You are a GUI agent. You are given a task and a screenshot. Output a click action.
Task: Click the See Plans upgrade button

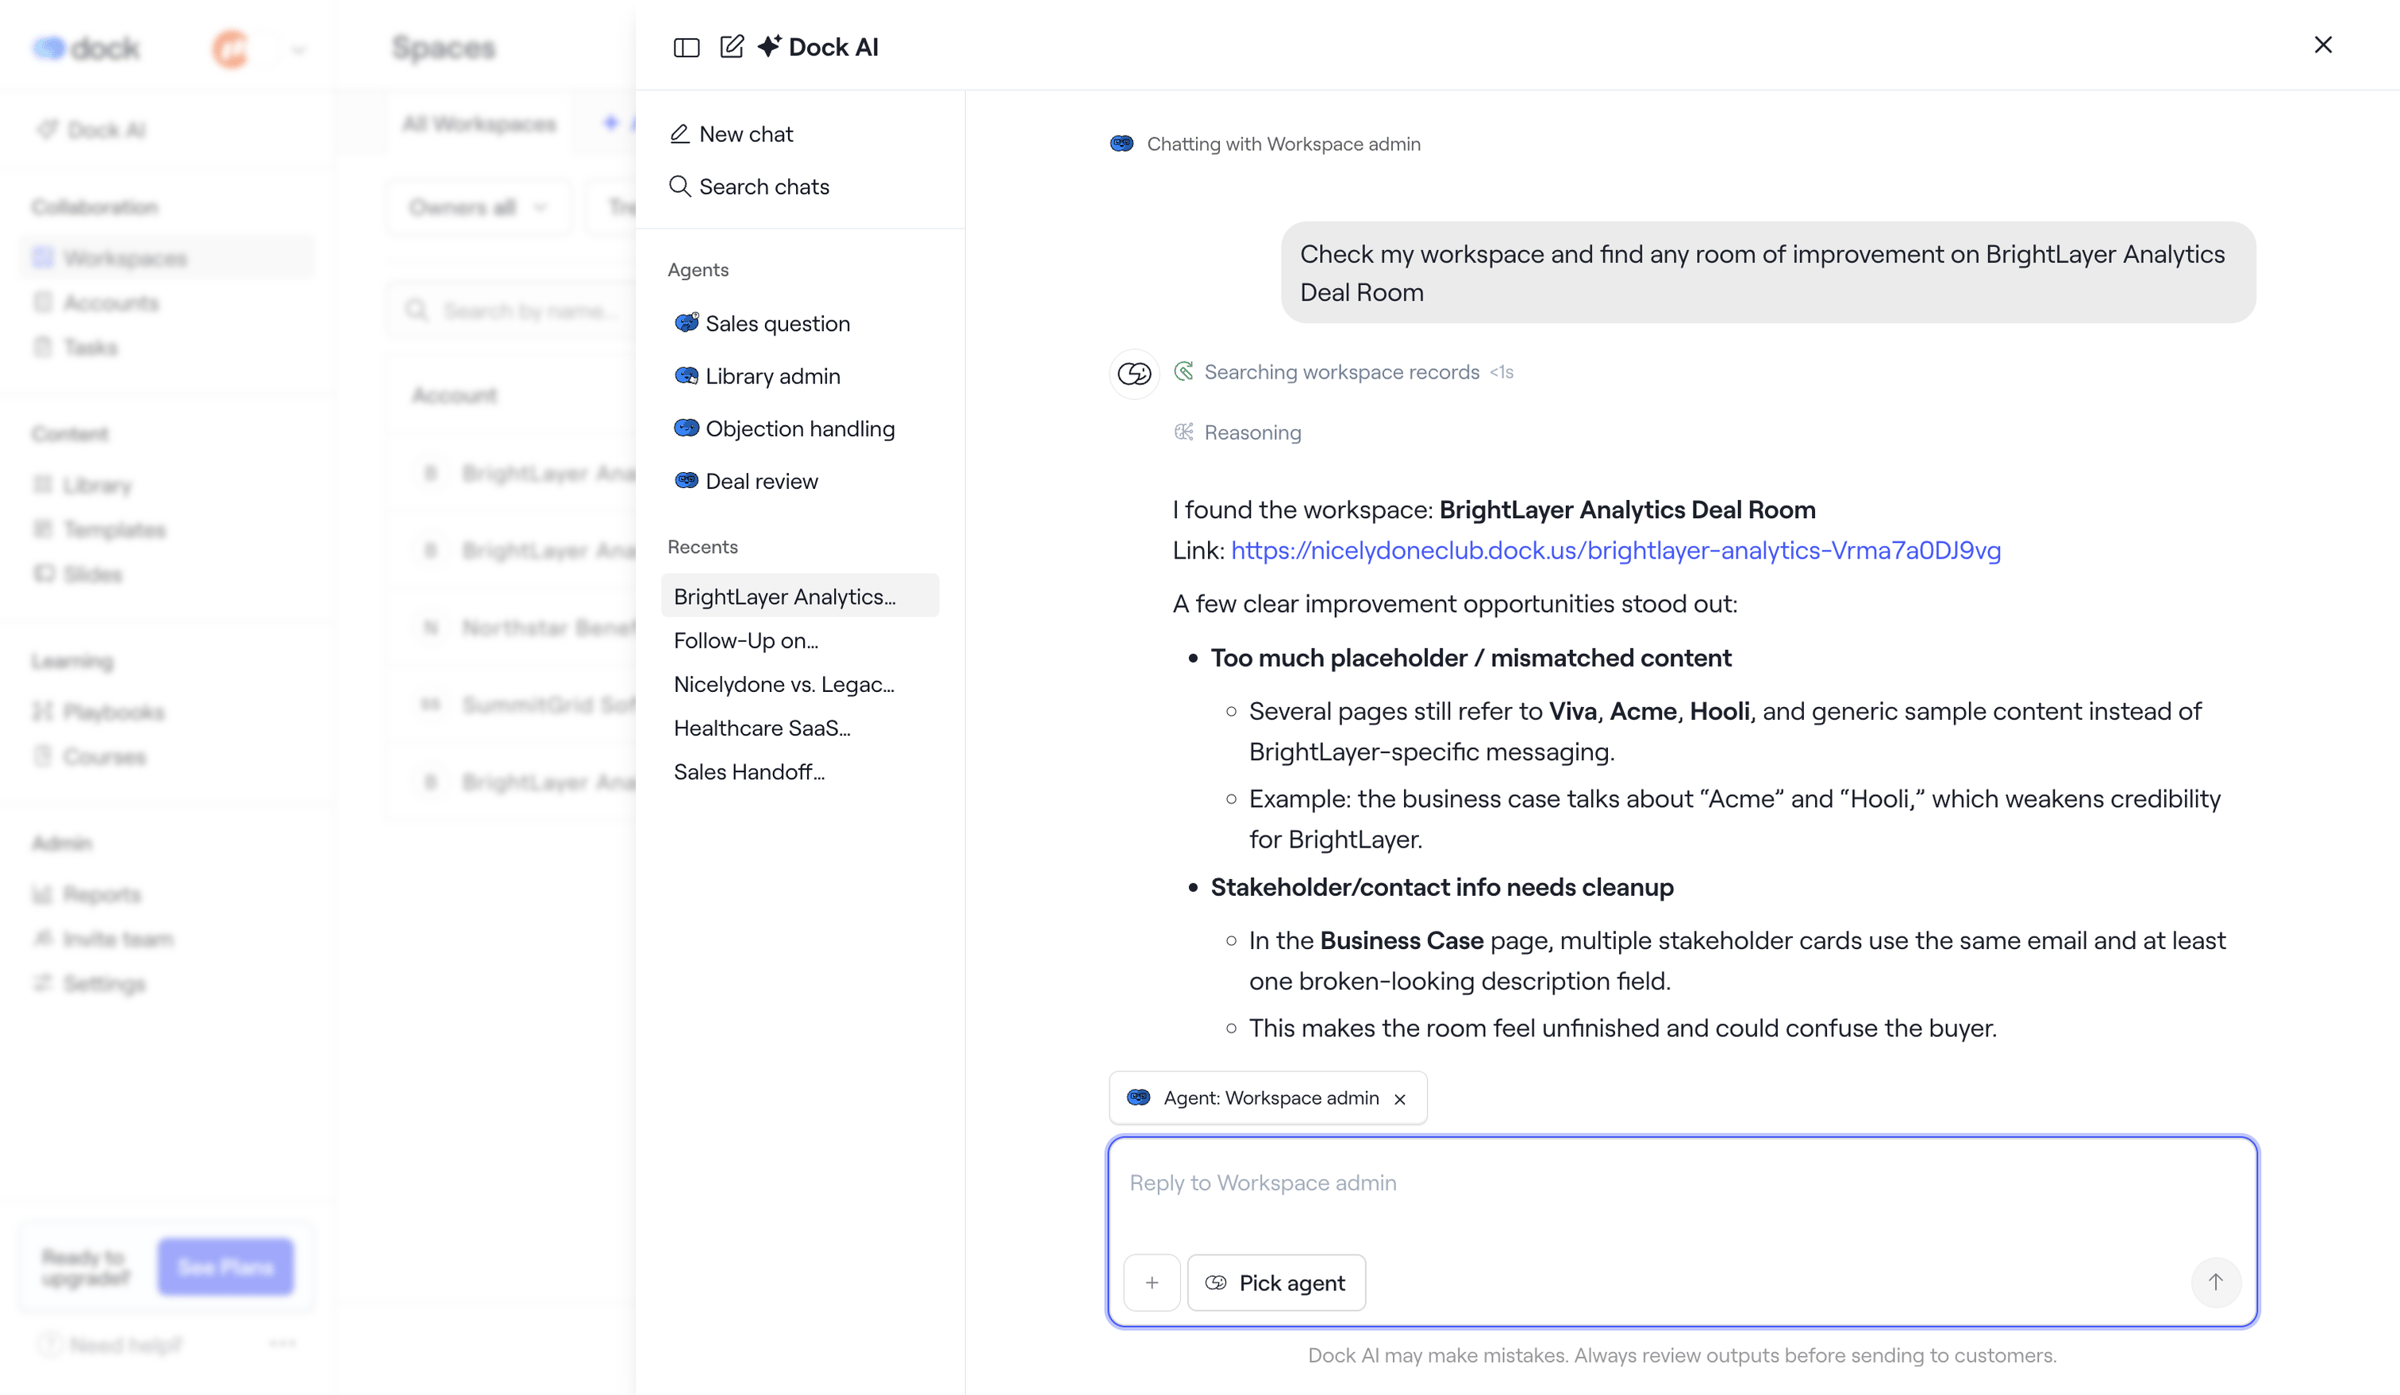pos(225,1267)
